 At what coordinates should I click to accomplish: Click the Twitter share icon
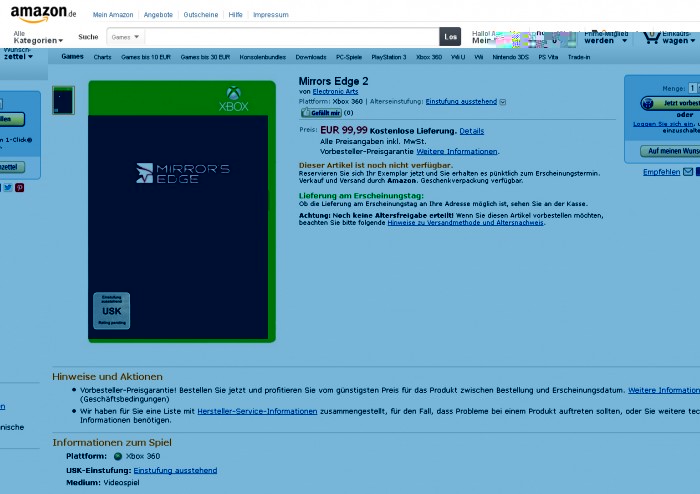coord(7,187)
